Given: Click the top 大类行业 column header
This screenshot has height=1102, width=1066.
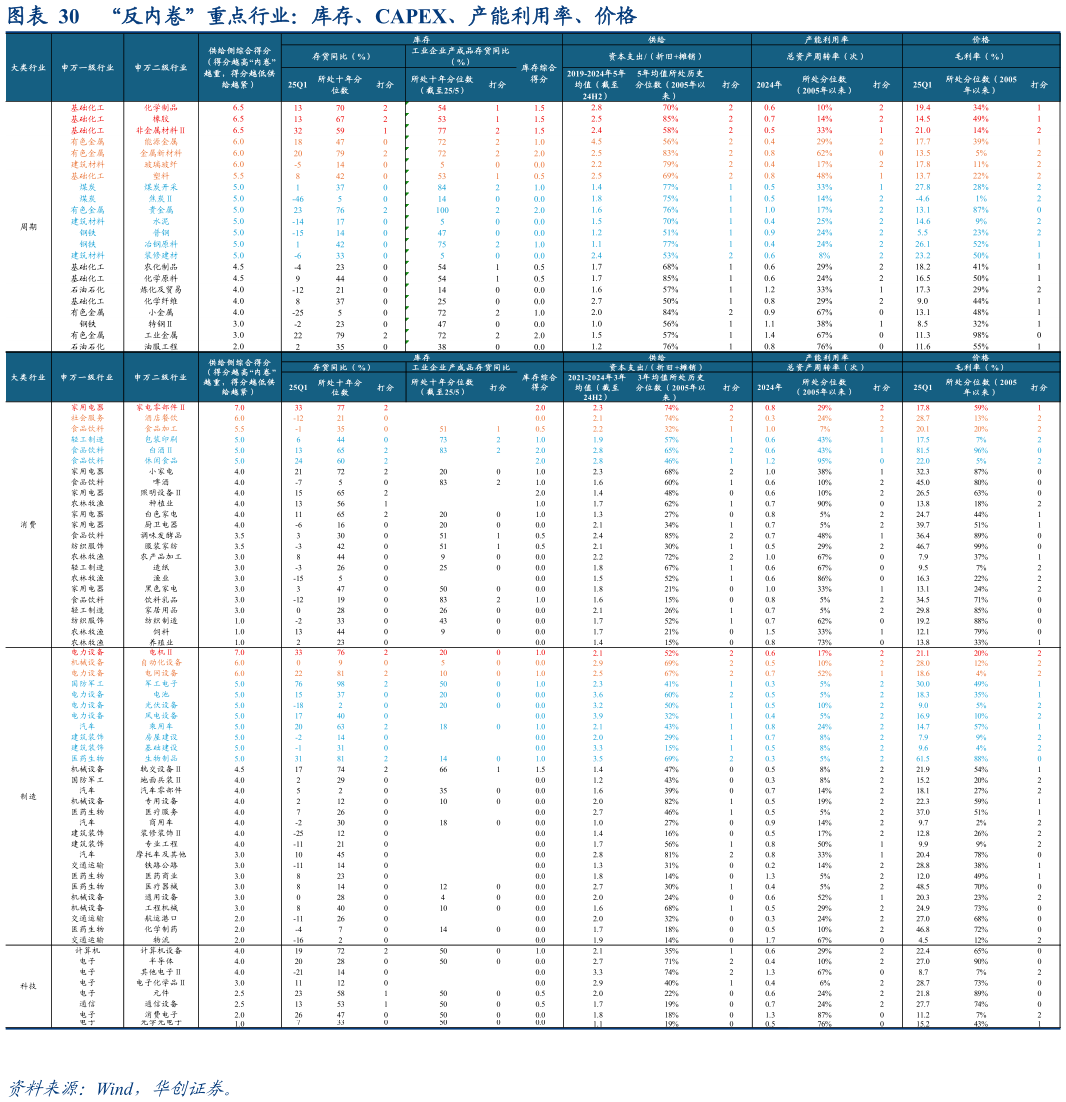Looking at the screenshot, I should point(28,68).
